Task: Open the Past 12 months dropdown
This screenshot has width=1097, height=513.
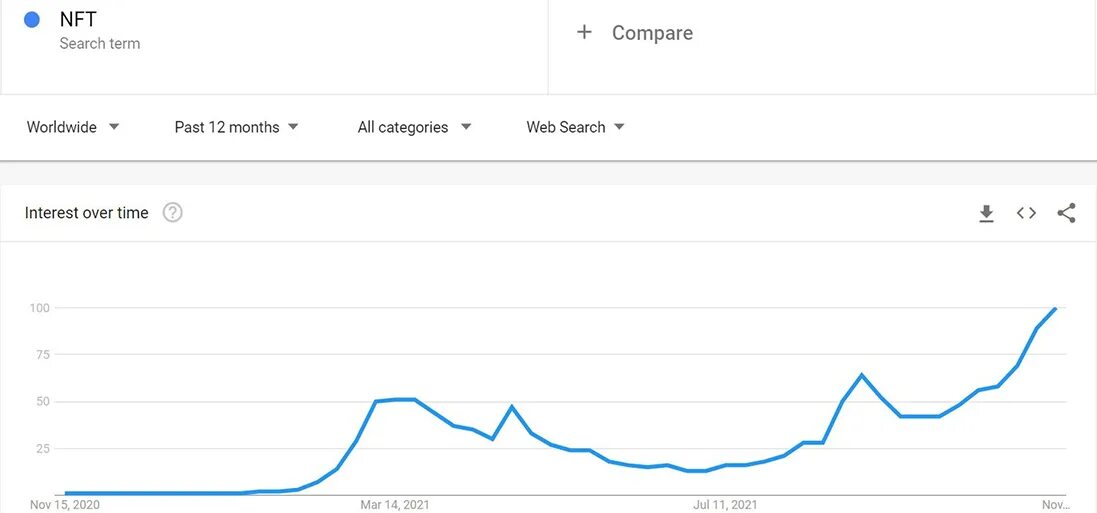Action: click(x=236, y=127)
